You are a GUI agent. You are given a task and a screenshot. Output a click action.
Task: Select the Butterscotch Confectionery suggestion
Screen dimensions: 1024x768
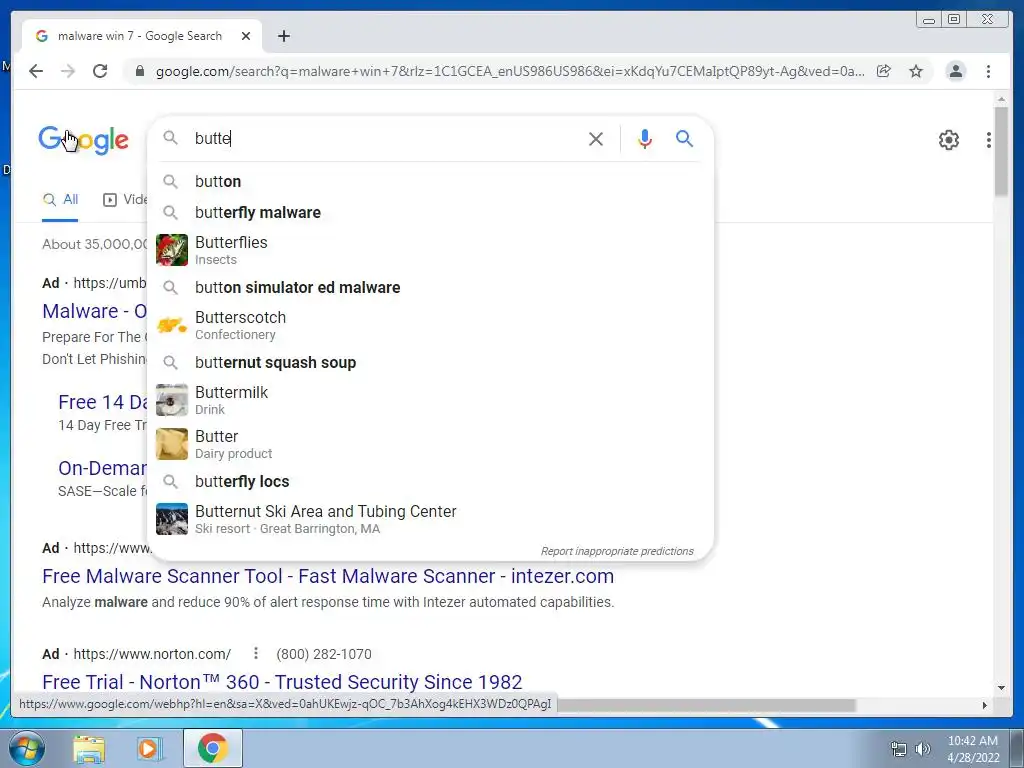[431, 325]
